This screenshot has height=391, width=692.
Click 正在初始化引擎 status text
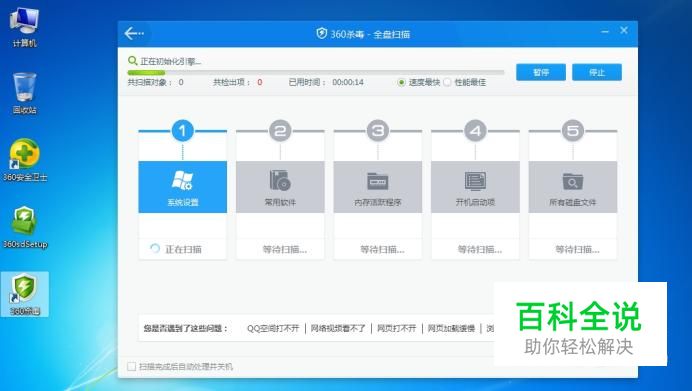[170, 61]
